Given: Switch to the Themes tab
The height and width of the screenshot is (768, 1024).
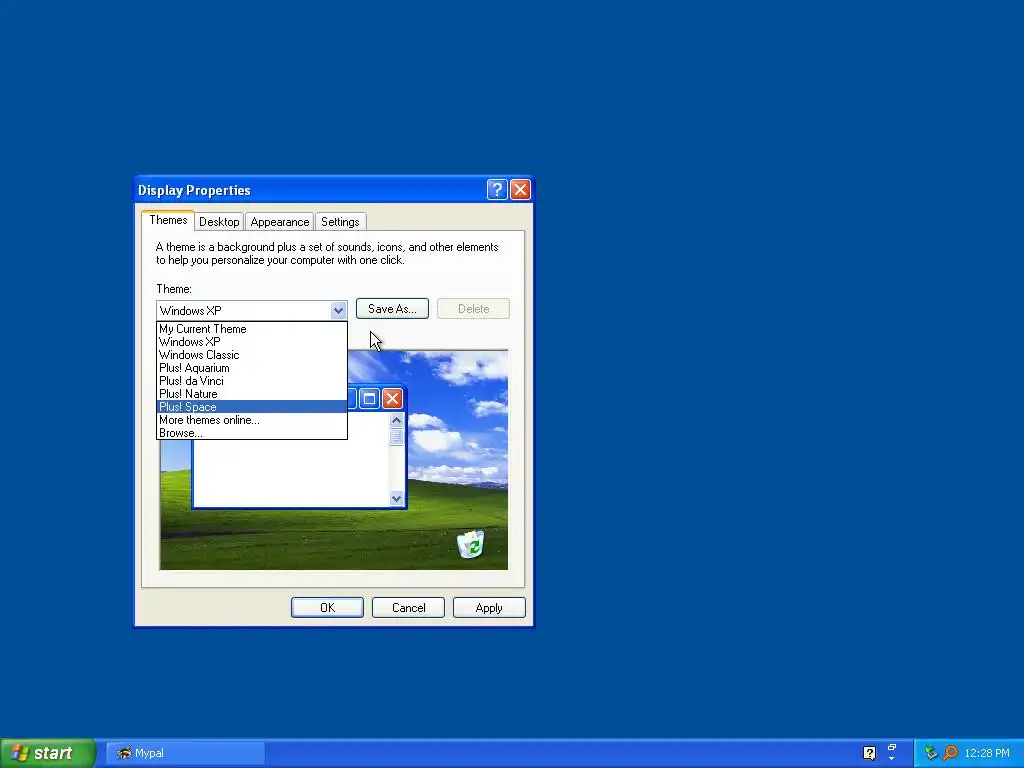Looking at the screenshot, I should (x=168, y=220).
